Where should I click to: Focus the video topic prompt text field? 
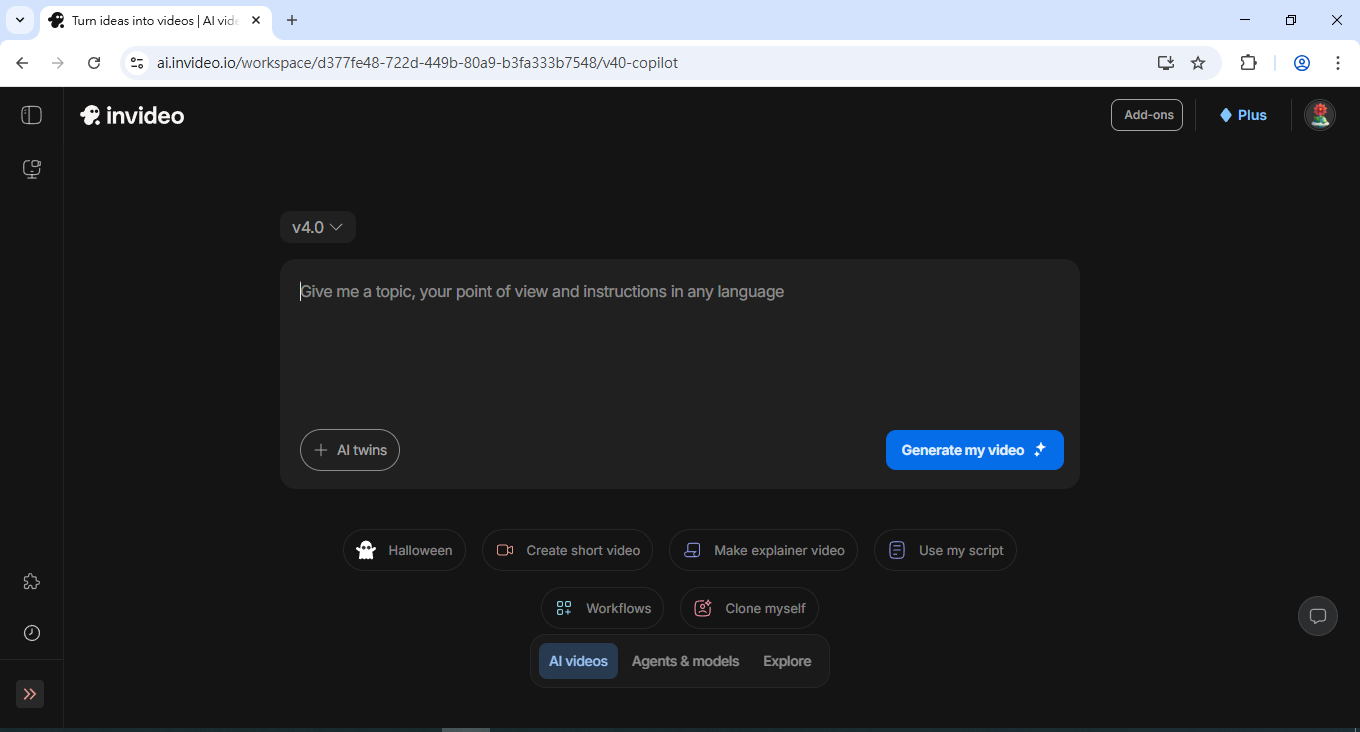tap(678, 340)
